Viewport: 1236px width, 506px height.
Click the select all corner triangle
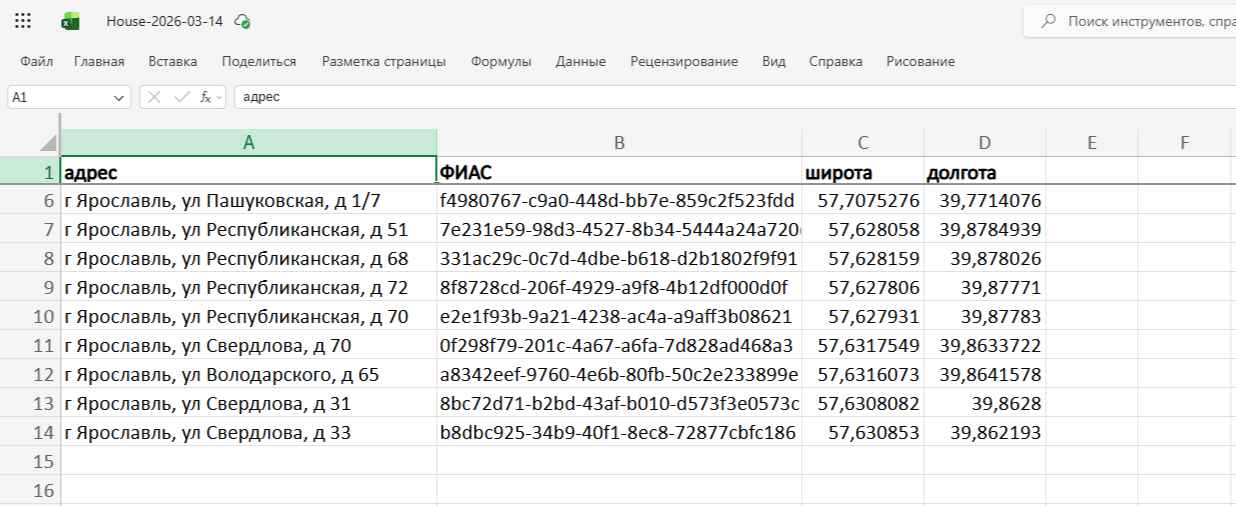(x=47, y=145)
